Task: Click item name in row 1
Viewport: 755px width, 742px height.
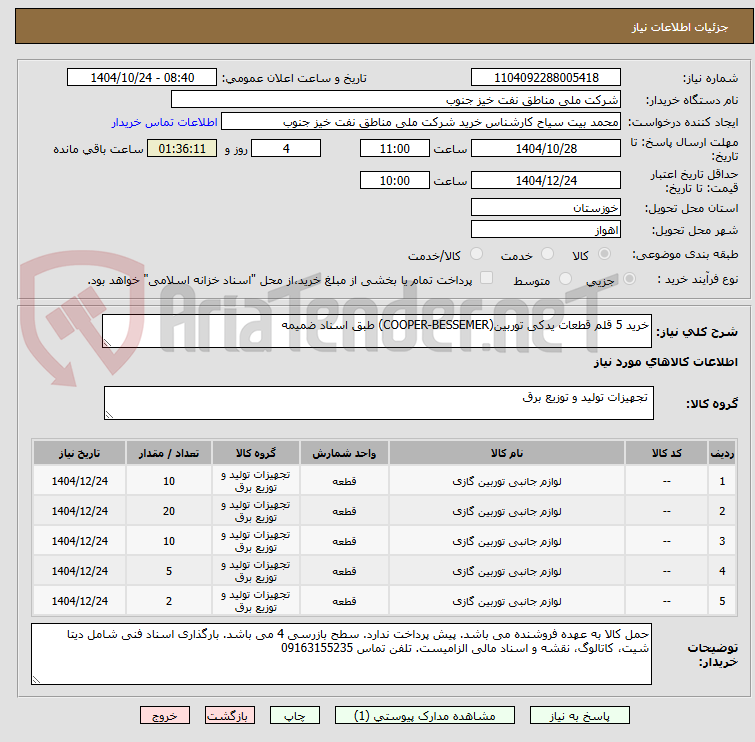Action: [x=507, y=482]
